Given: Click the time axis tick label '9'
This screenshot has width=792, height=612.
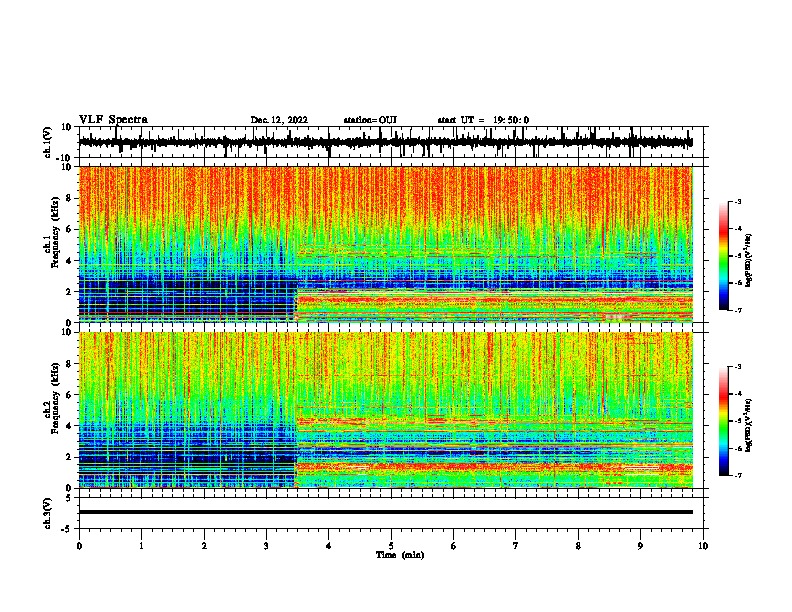Looking at the screenshot, I should click(x=640, y=546).
